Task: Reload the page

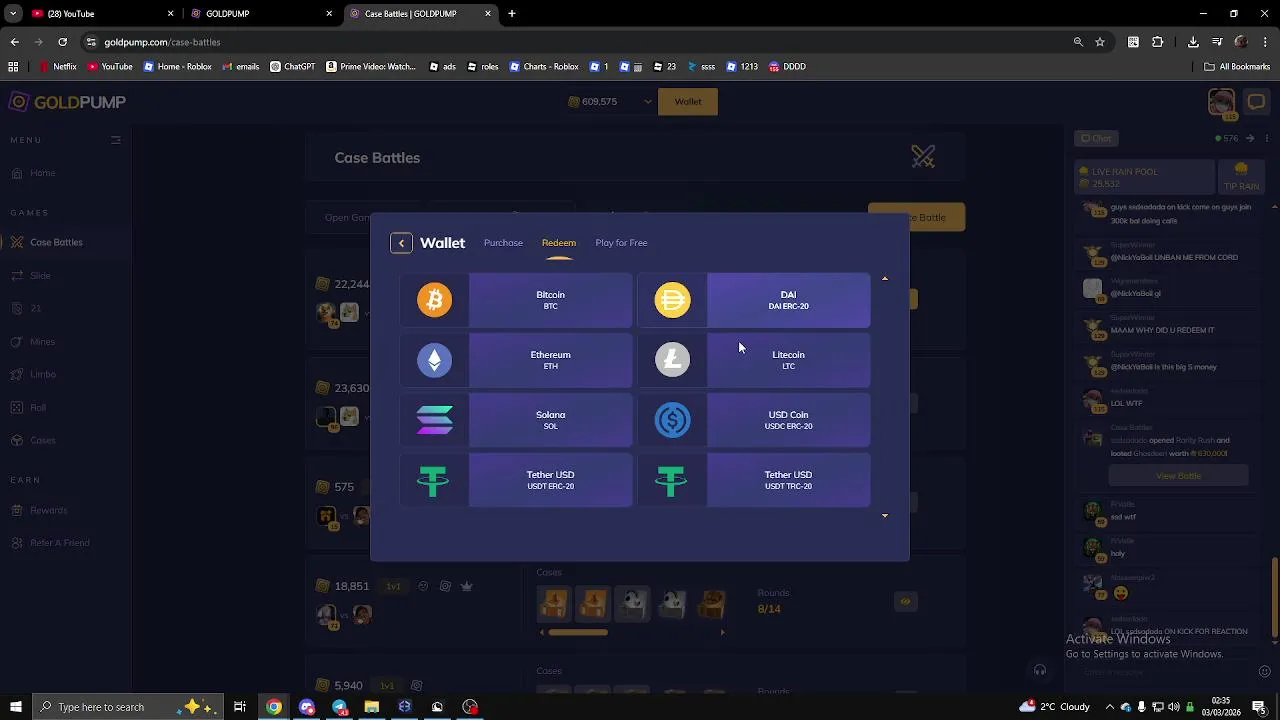Action: (62, 42)
